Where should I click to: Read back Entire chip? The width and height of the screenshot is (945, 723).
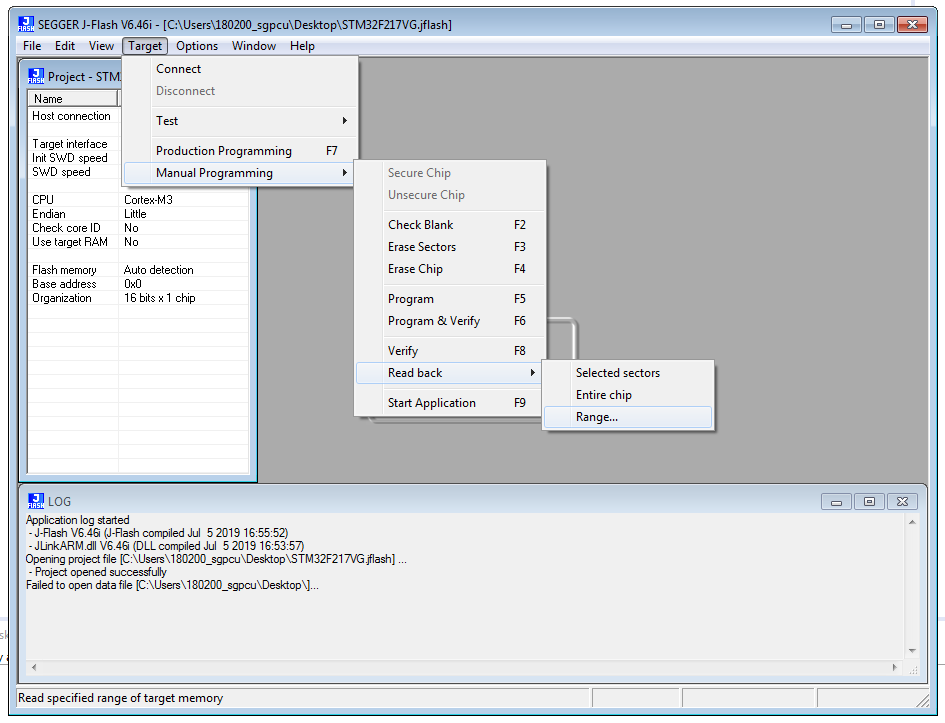[x=627, y=395]
